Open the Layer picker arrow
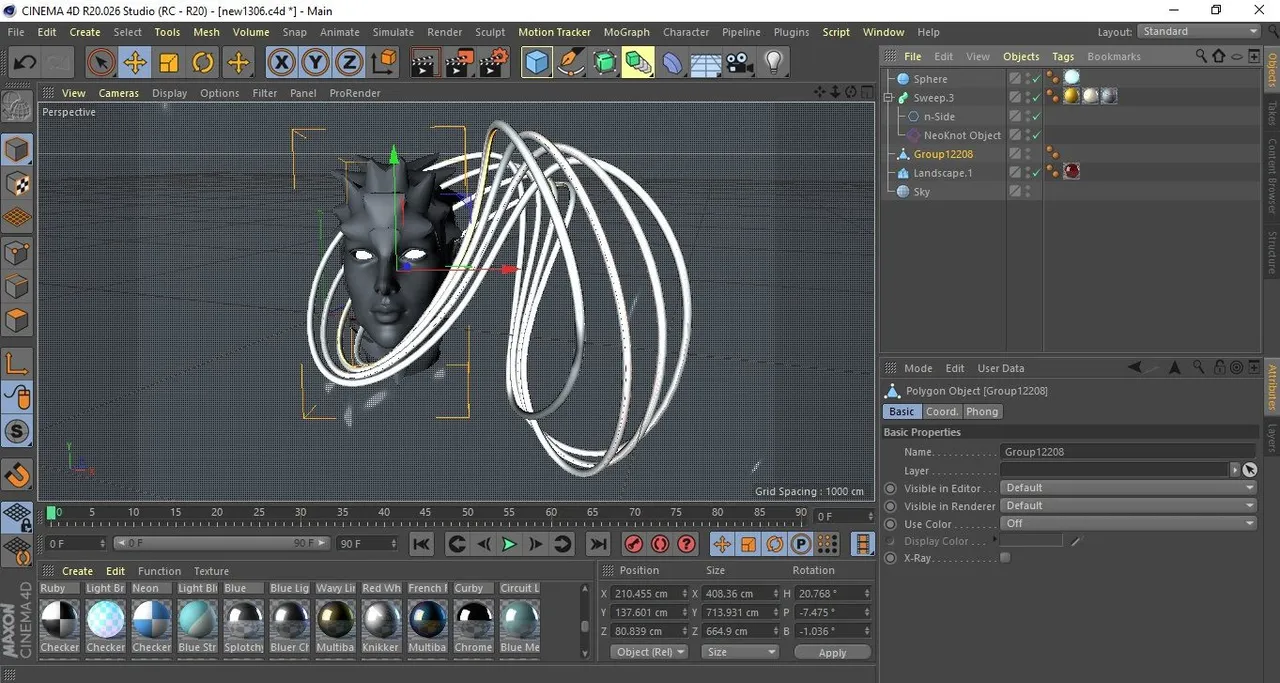This screenshot has height=683, width=1280. click(x=1235, y=470)
